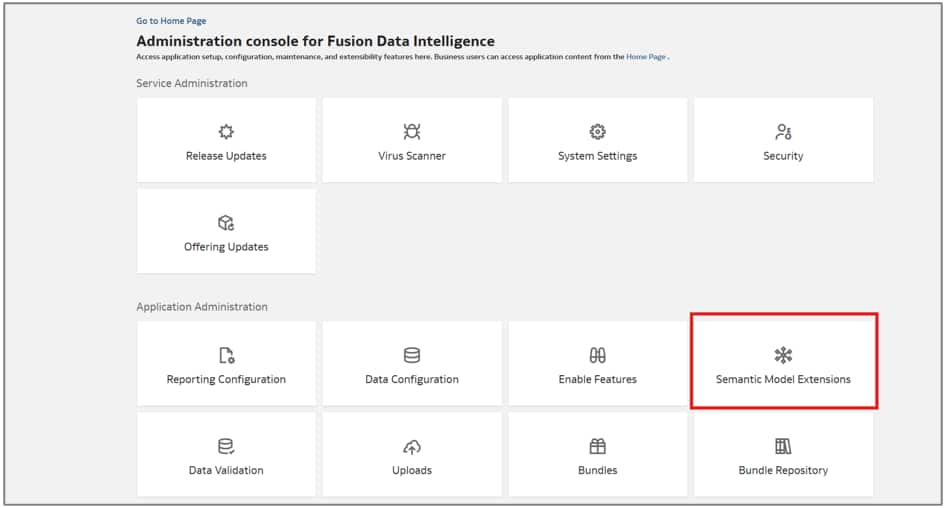
Task: Click the Bundles gift box icon
Action: (598, 446)
